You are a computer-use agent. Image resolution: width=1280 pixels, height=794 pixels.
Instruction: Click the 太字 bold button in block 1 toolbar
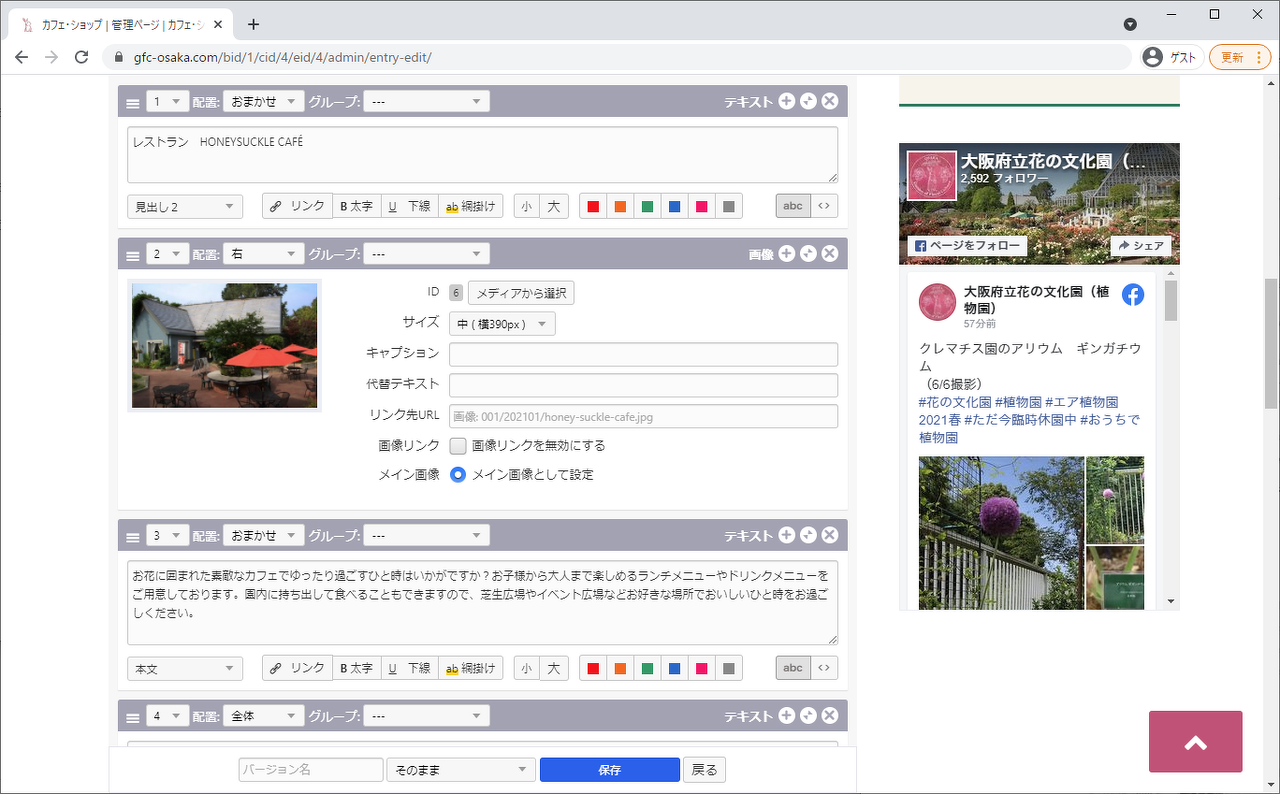pos(356,206)
